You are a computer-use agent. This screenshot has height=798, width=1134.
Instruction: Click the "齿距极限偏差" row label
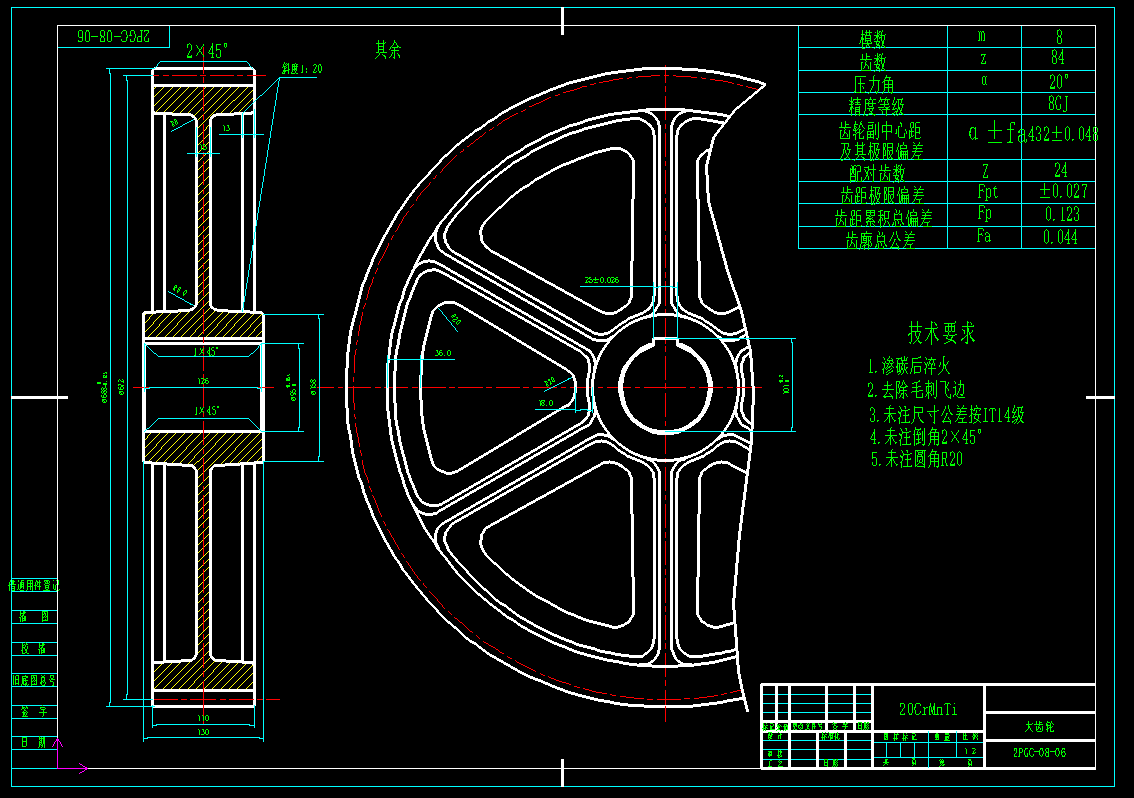tap(882, 195)
